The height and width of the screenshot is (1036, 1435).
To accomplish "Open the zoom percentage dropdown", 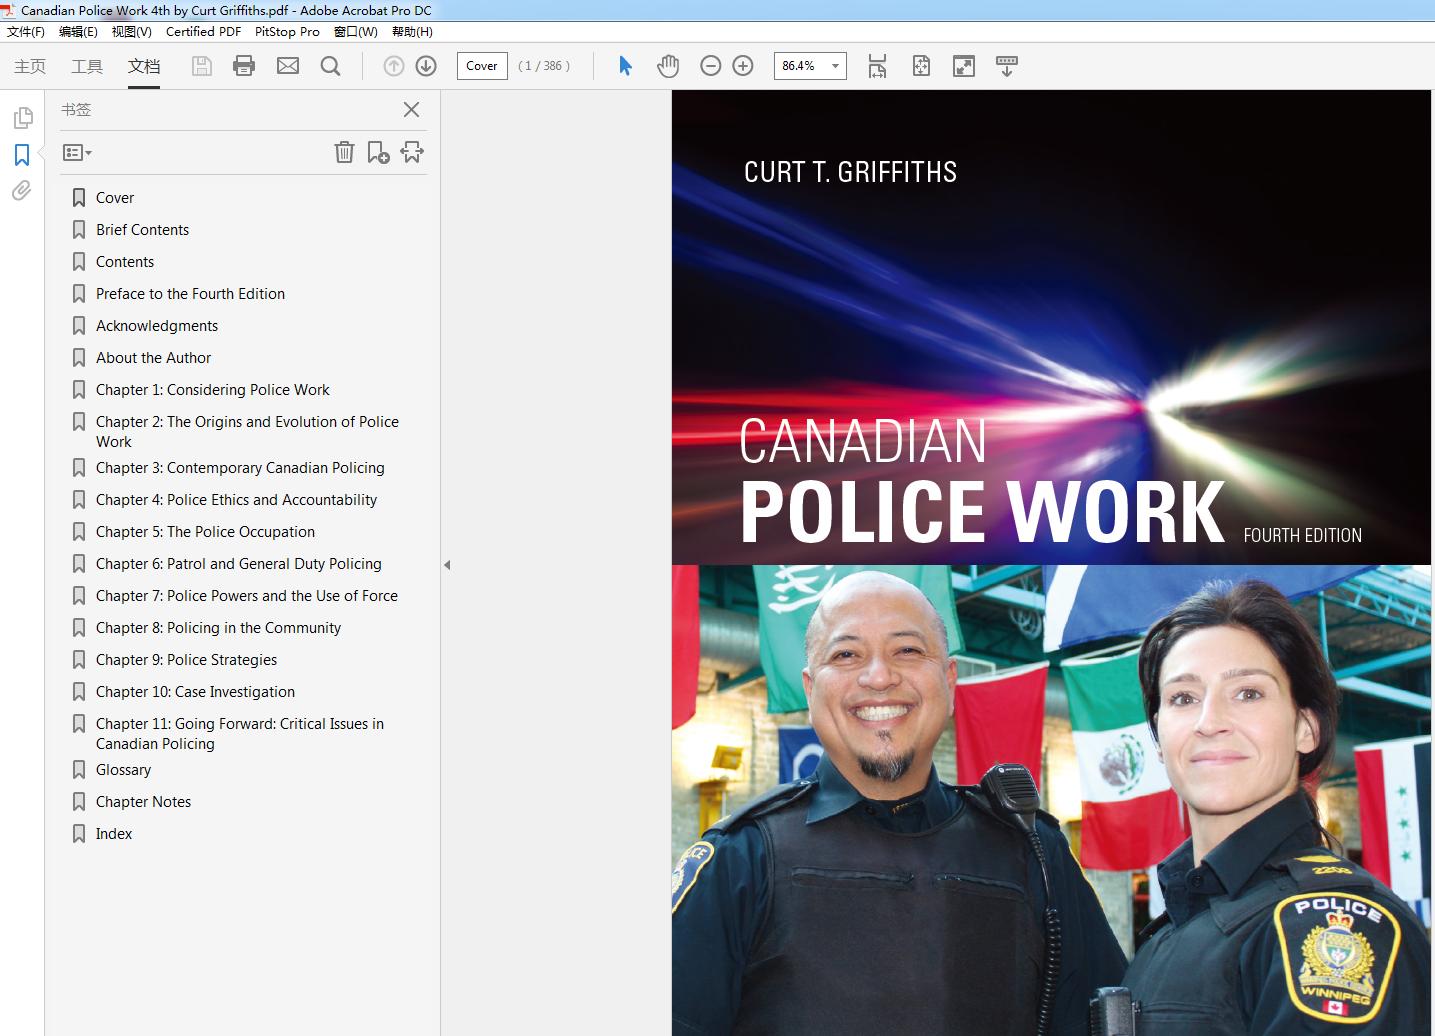I will coord(835,66).
